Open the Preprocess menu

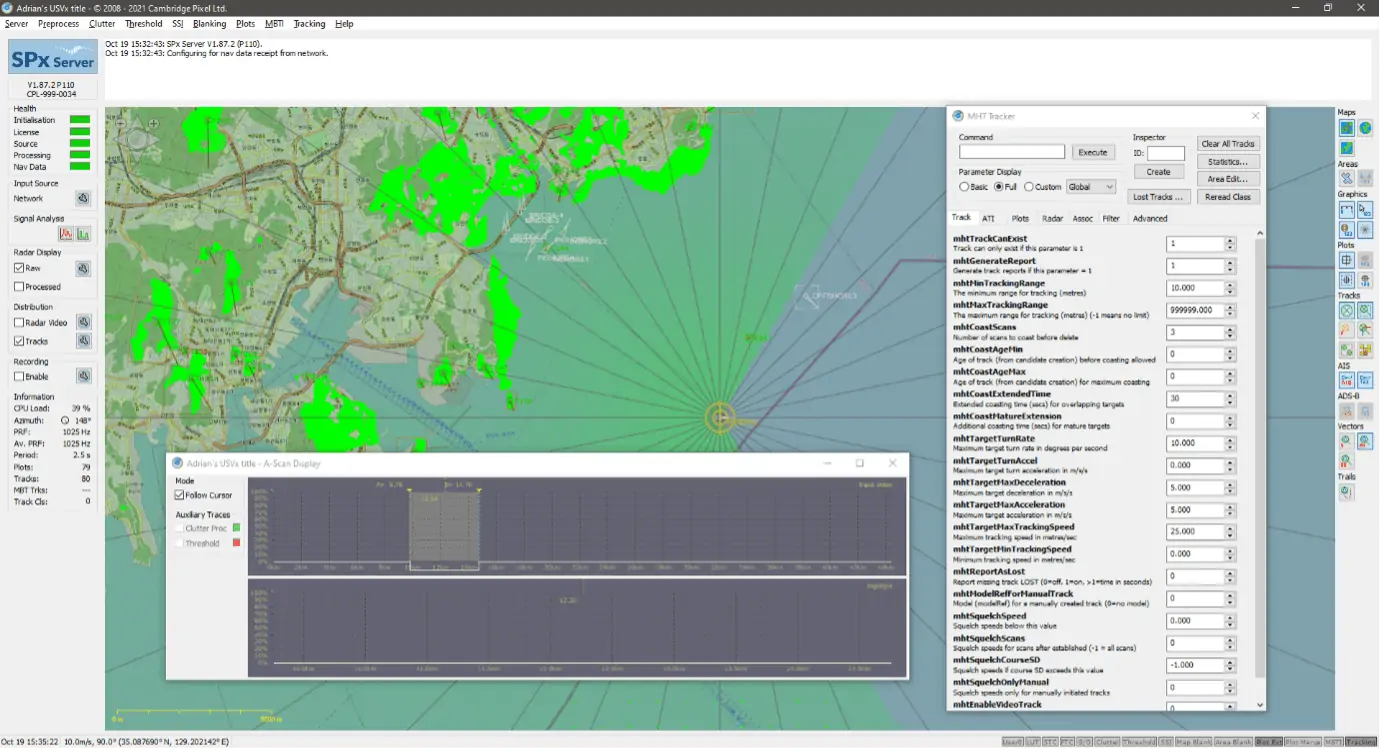[x=58, y=24]
